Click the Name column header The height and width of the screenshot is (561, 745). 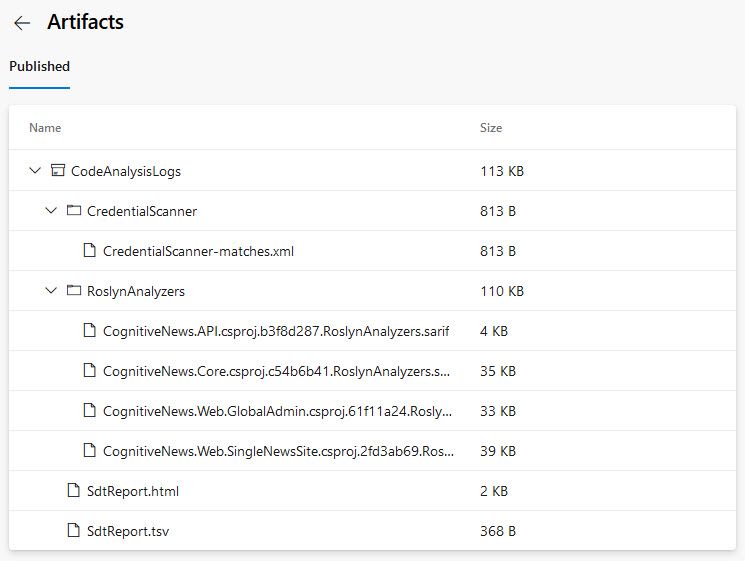click(45, 128)
